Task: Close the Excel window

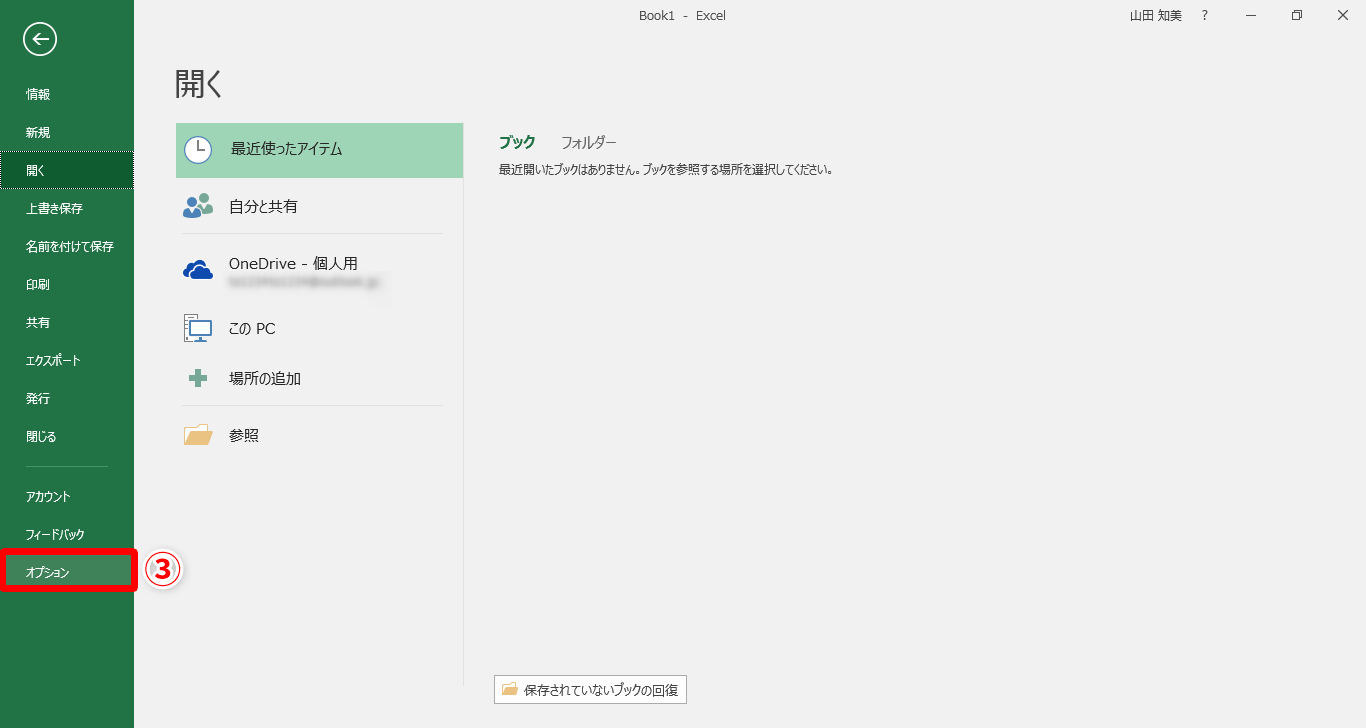Action: coord(1343,15)
